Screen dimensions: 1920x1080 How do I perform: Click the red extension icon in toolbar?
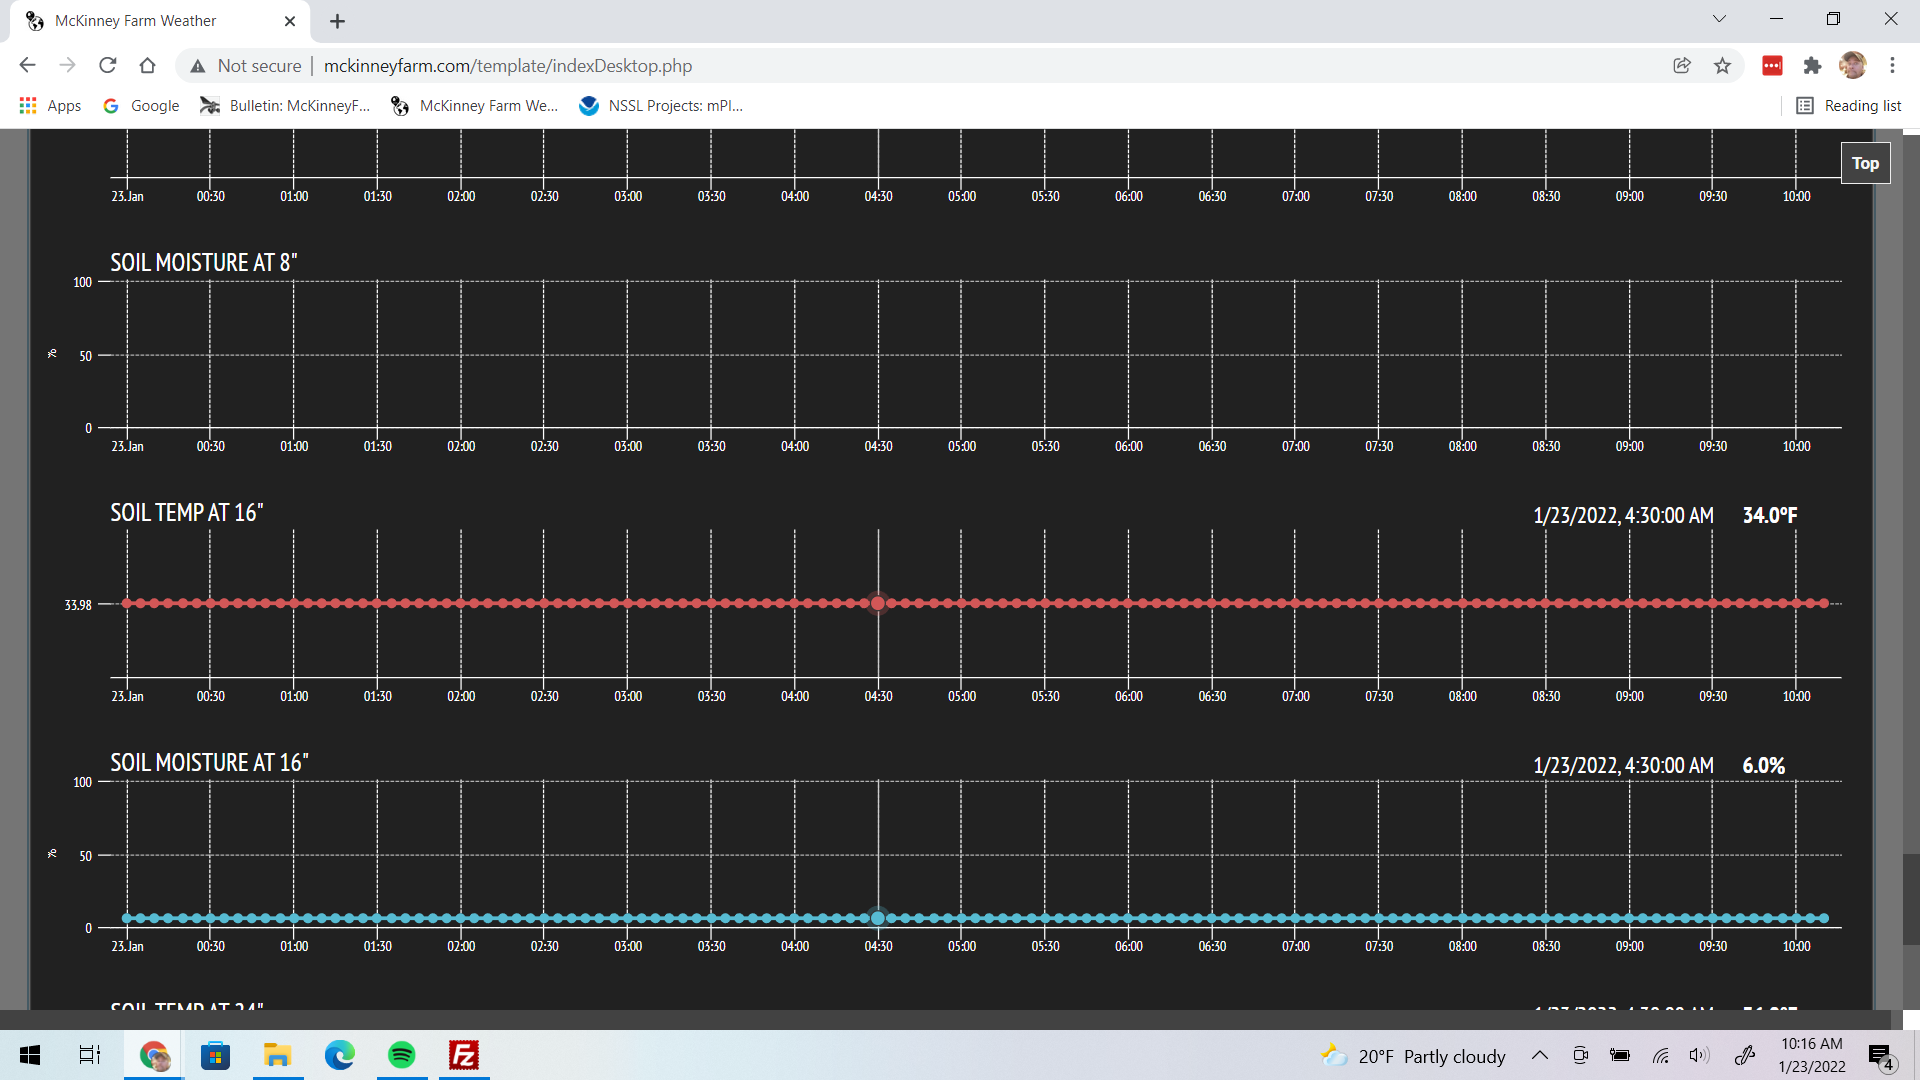1772,66
